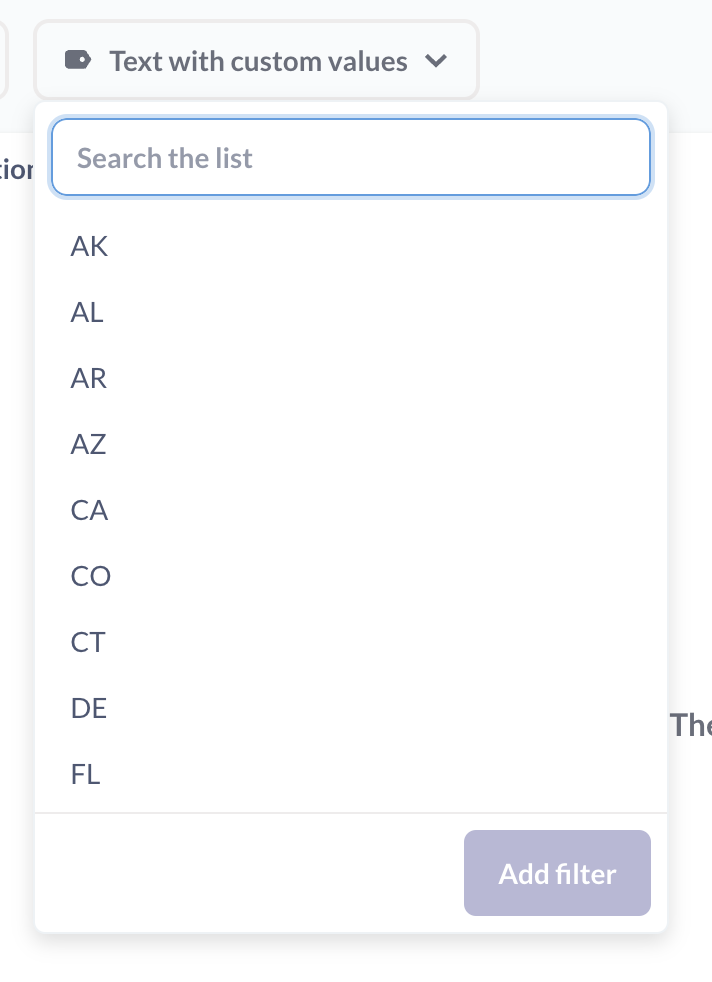Choose AR in the dropdown list

pyautogui.click(x=89, y=378)
